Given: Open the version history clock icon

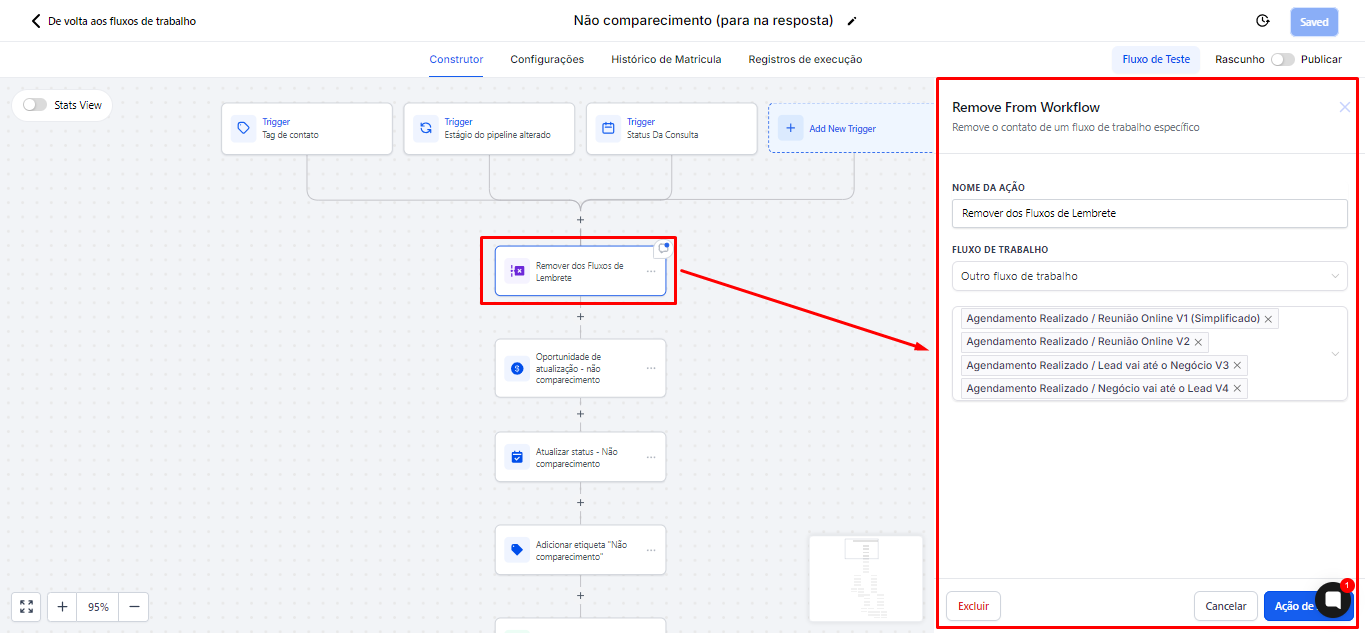Looking at the screenshot, I should pyautogui.click(x=1263, y=21).
